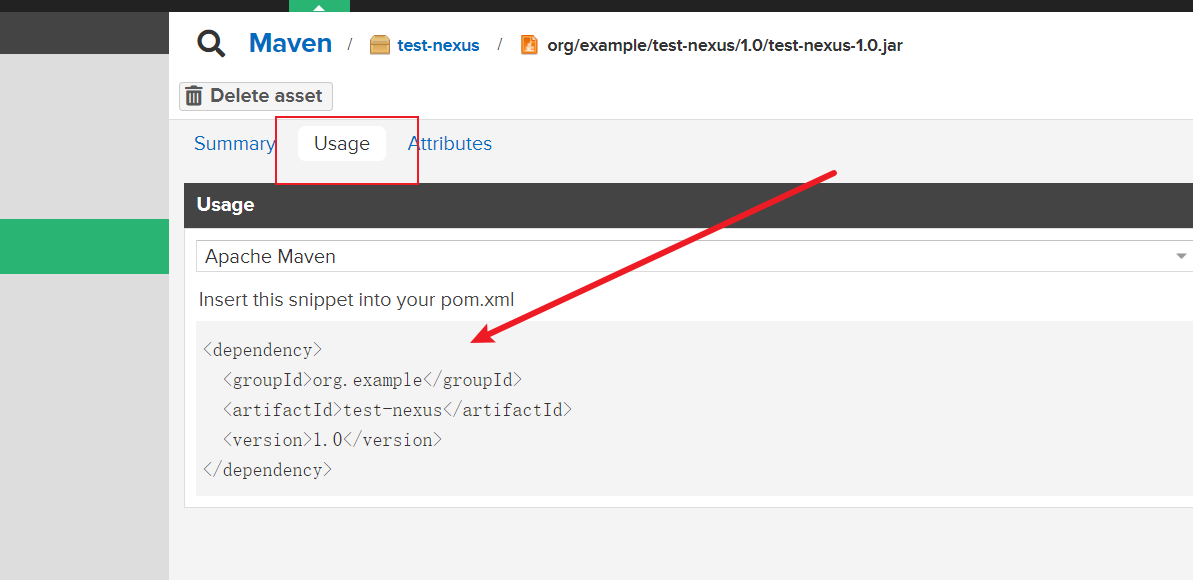Click the dark Usage panel header

click(x=680, y=205)
